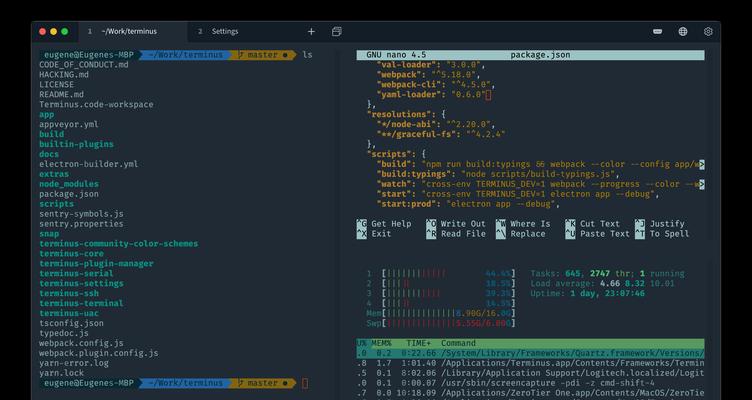Click the Paste Text nano shortcut
This screenshot has width=752, height=400.
pyautogui.click(x=597, y=234)
